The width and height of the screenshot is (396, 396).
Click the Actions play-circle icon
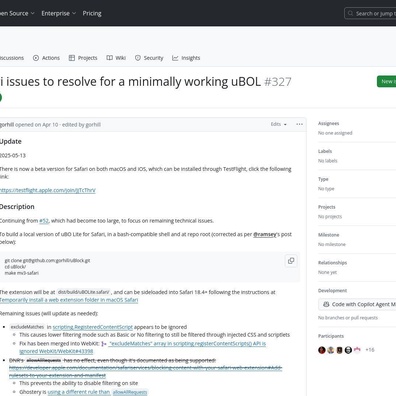click(x=36, y=58)
